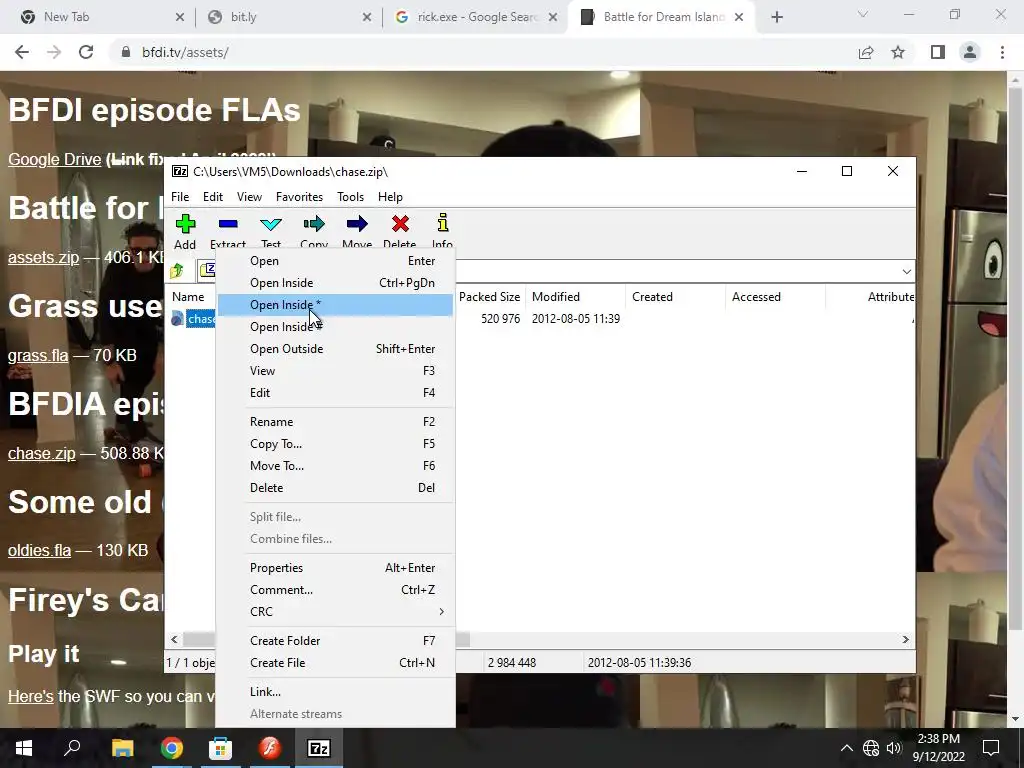Click the grass.fla link
The height and width of the screenshot is (768, 1024).
(x=38, y=355)
